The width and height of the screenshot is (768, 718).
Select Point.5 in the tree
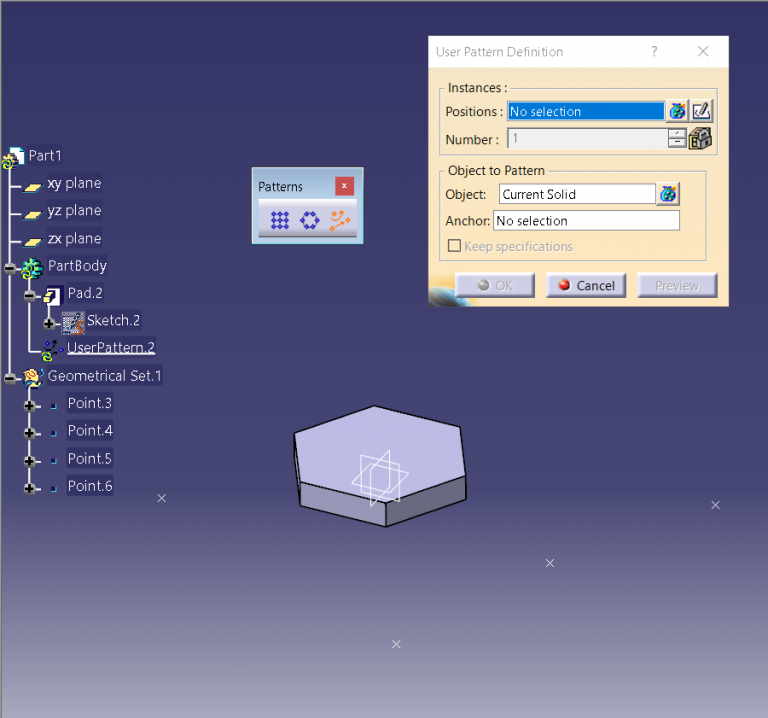(90, 458)
